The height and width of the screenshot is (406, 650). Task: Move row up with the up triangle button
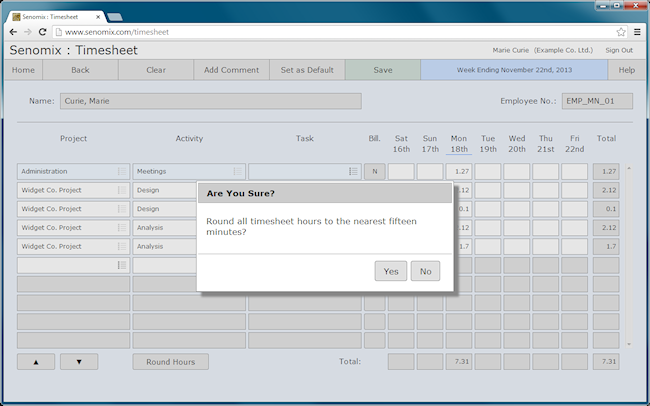click(36, 362)
